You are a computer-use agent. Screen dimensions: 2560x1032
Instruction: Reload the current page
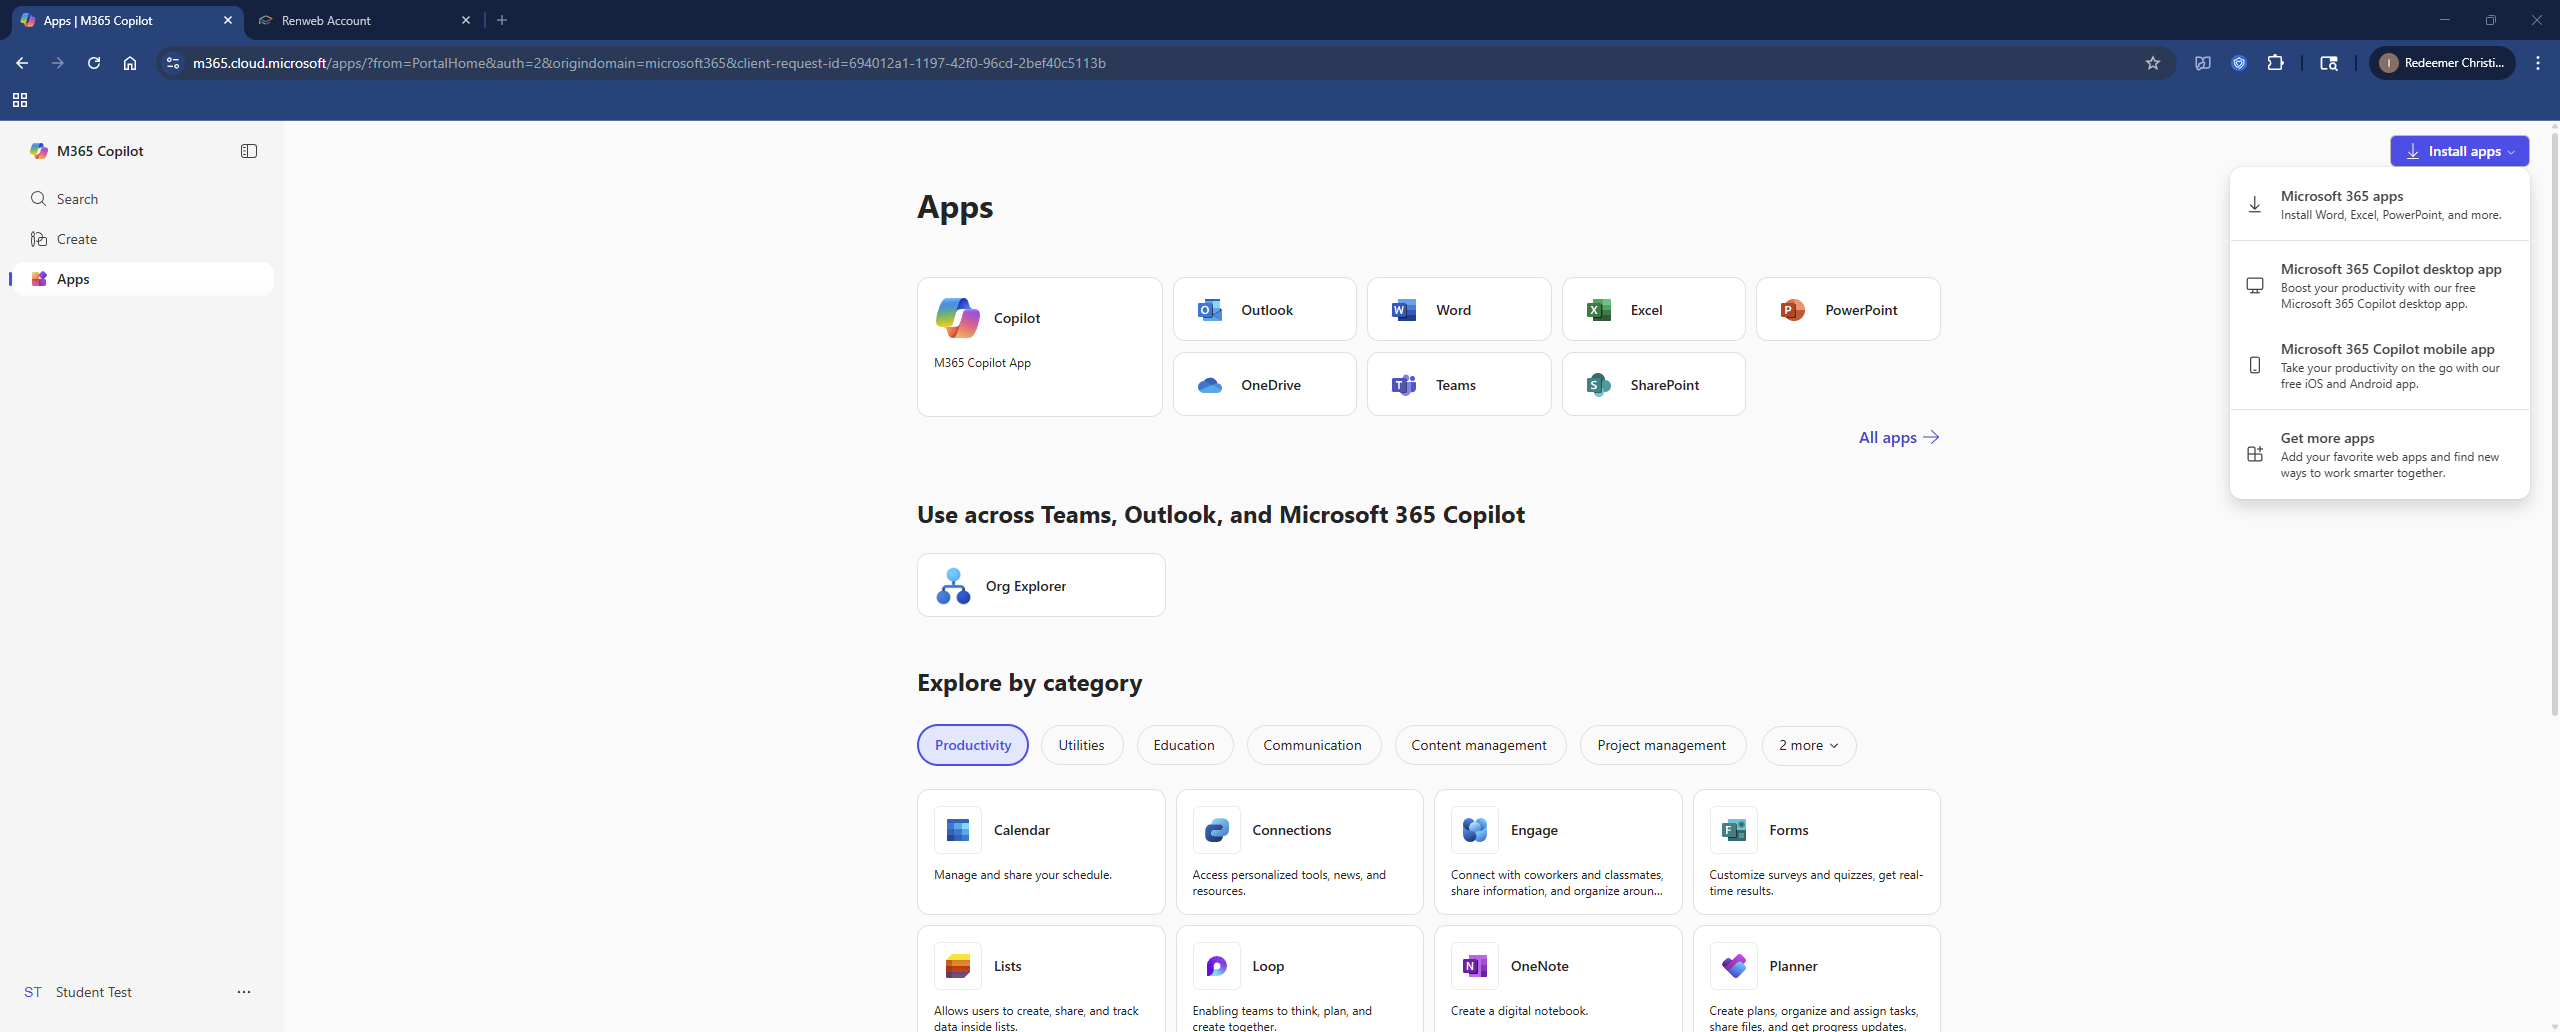[x=94, y=63]
